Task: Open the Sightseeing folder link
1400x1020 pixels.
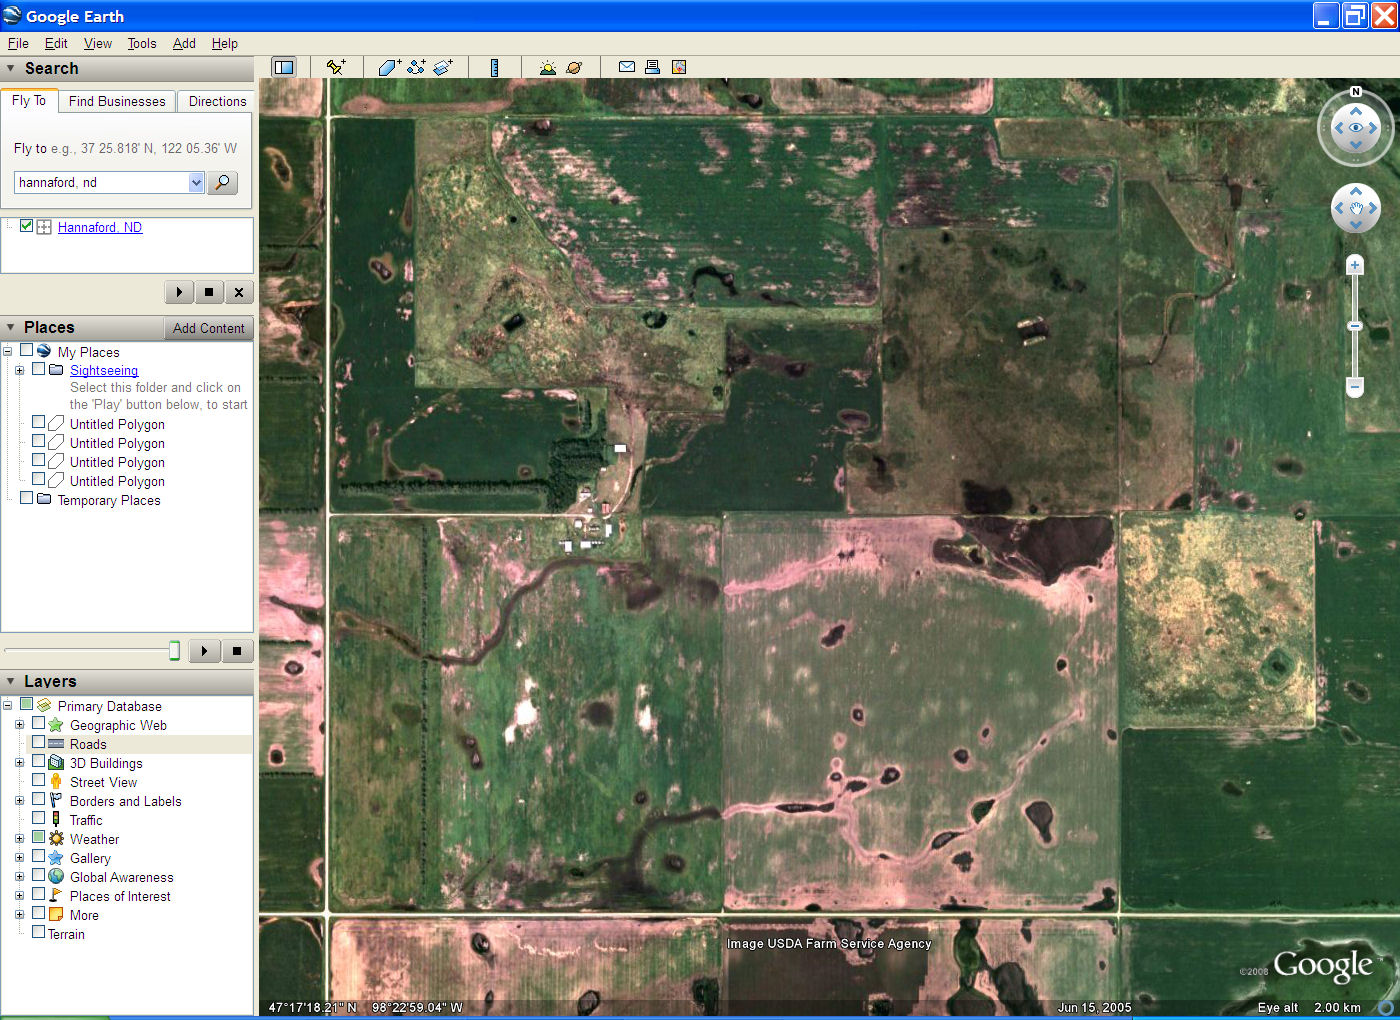Action: pos(104,370)
